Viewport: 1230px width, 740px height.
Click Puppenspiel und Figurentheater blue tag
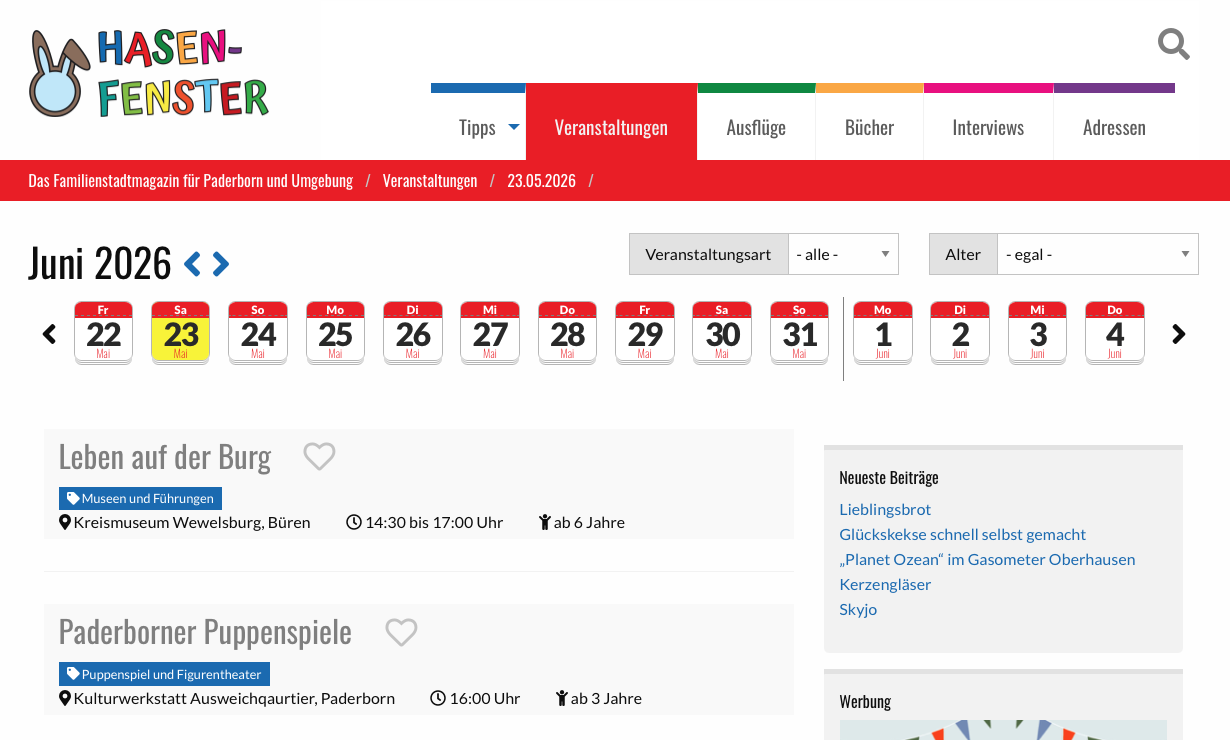pos(164,674)
